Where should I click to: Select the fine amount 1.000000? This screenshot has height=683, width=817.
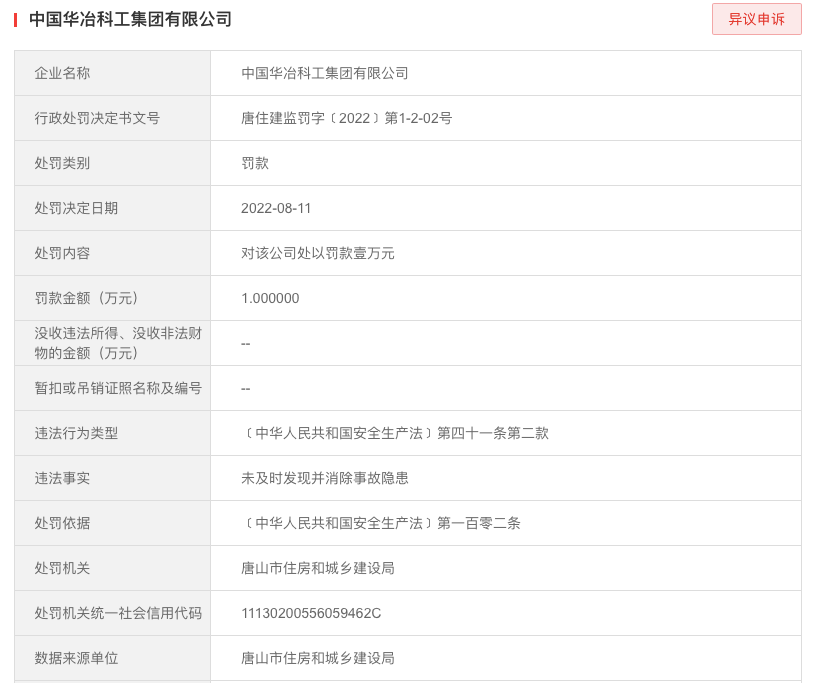(270, 298)
